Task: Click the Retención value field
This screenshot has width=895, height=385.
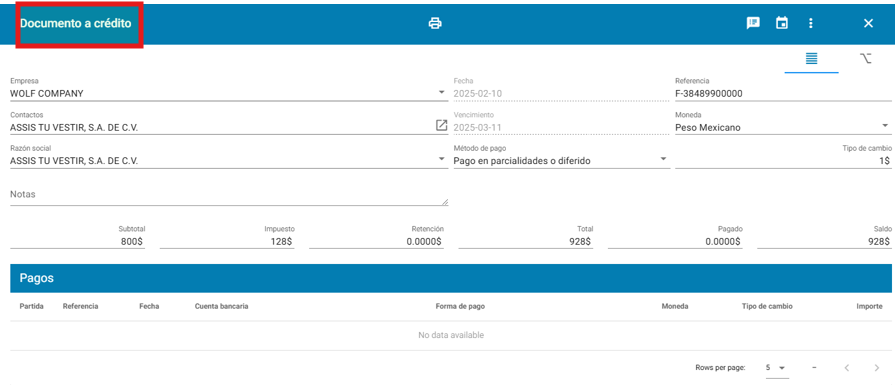Action: pos(377,241)
